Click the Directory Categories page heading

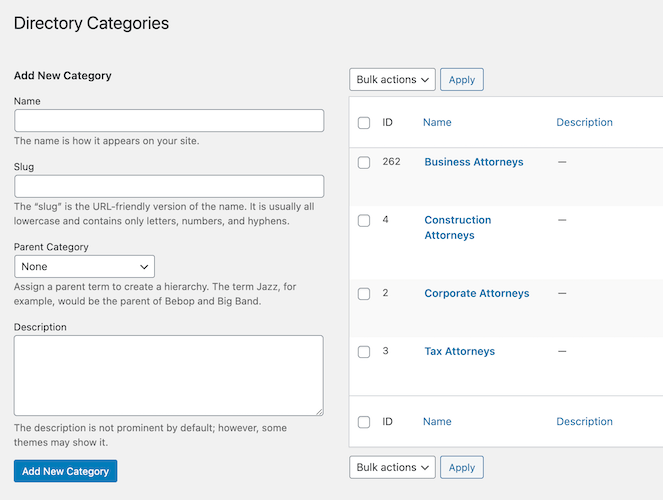91,23
